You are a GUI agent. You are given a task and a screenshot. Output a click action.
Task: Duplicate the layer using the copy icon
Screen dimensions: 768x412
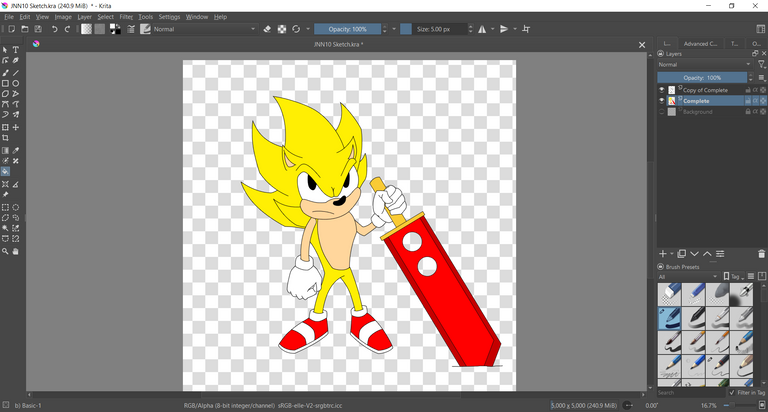[681, 254]
